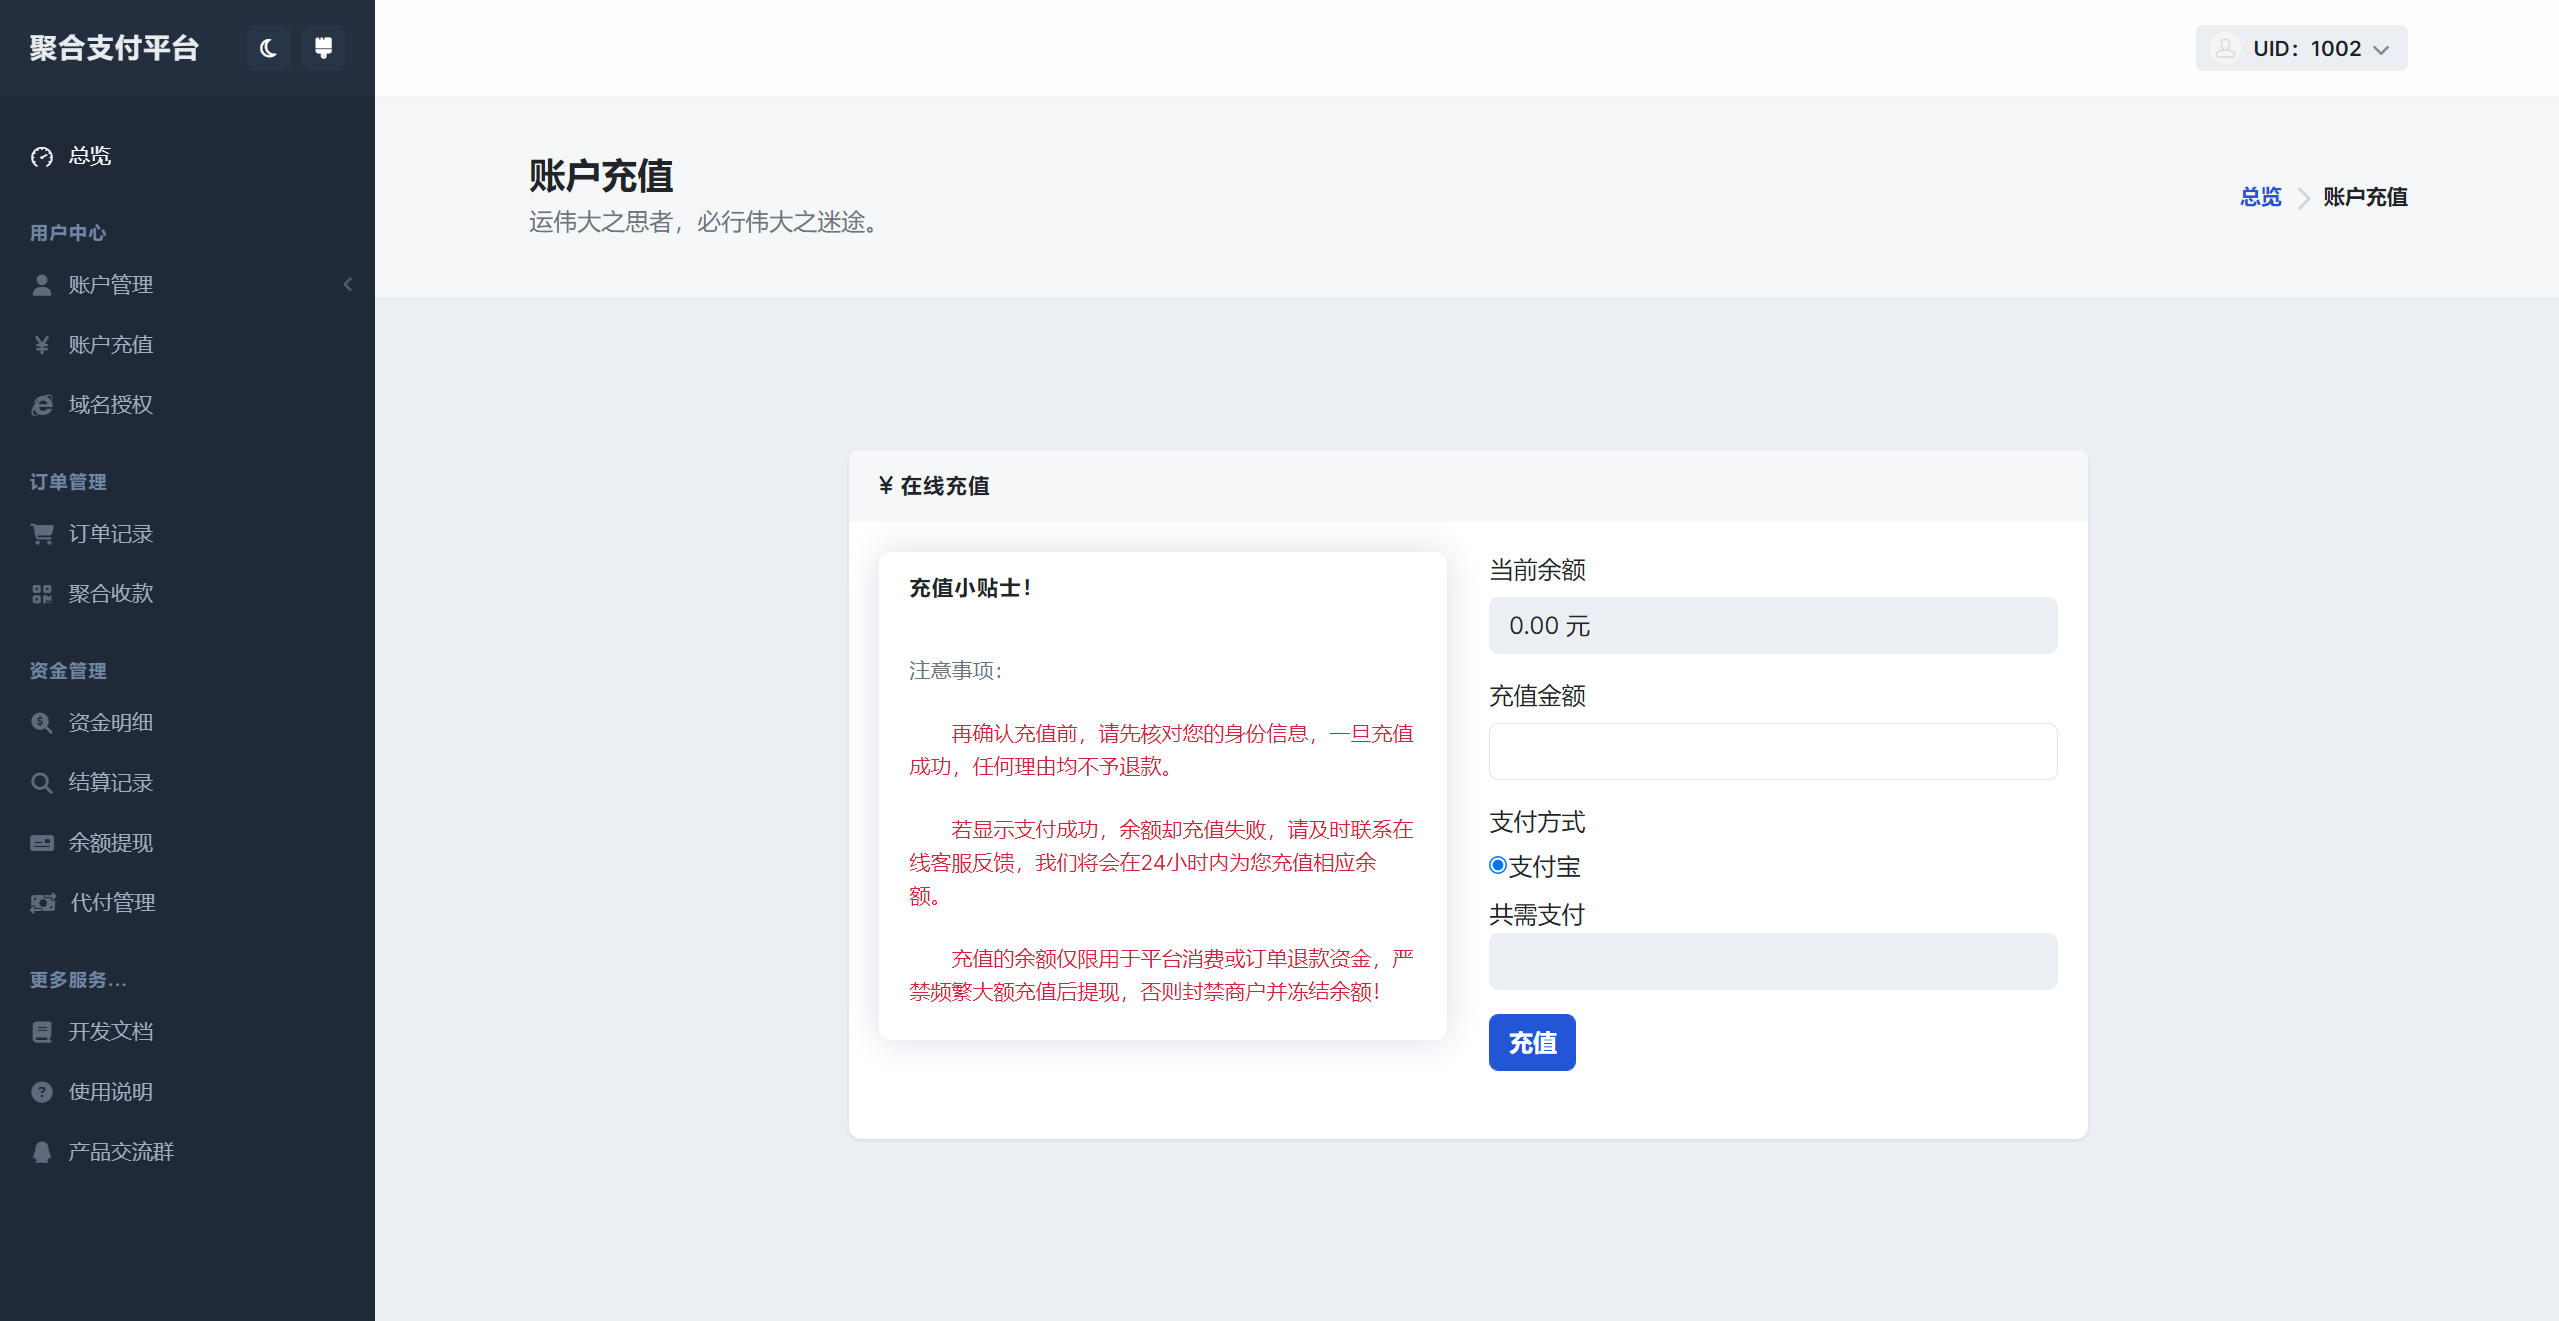Click the yen icon beside 账户充值

(x=42, y=345)
